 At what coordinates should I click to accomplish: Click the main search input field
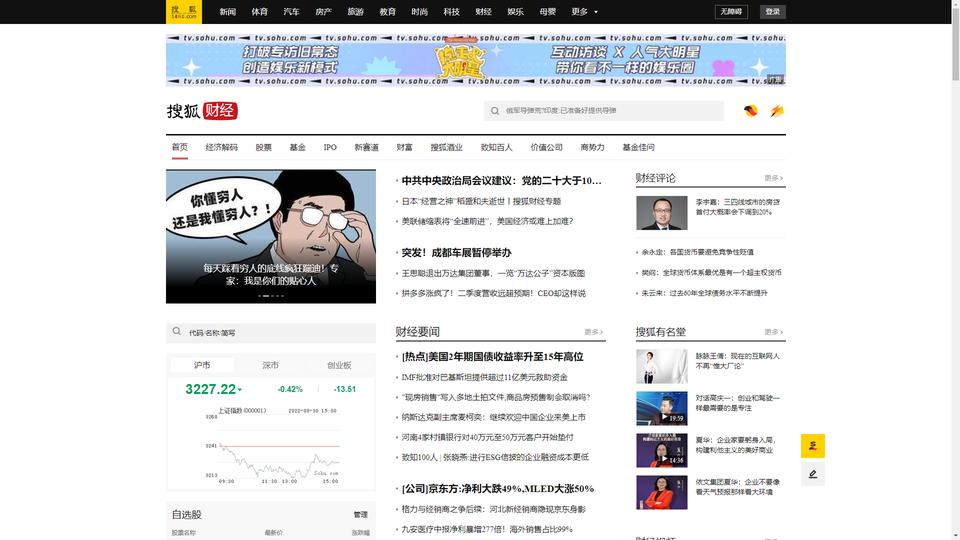pos(604,111)
